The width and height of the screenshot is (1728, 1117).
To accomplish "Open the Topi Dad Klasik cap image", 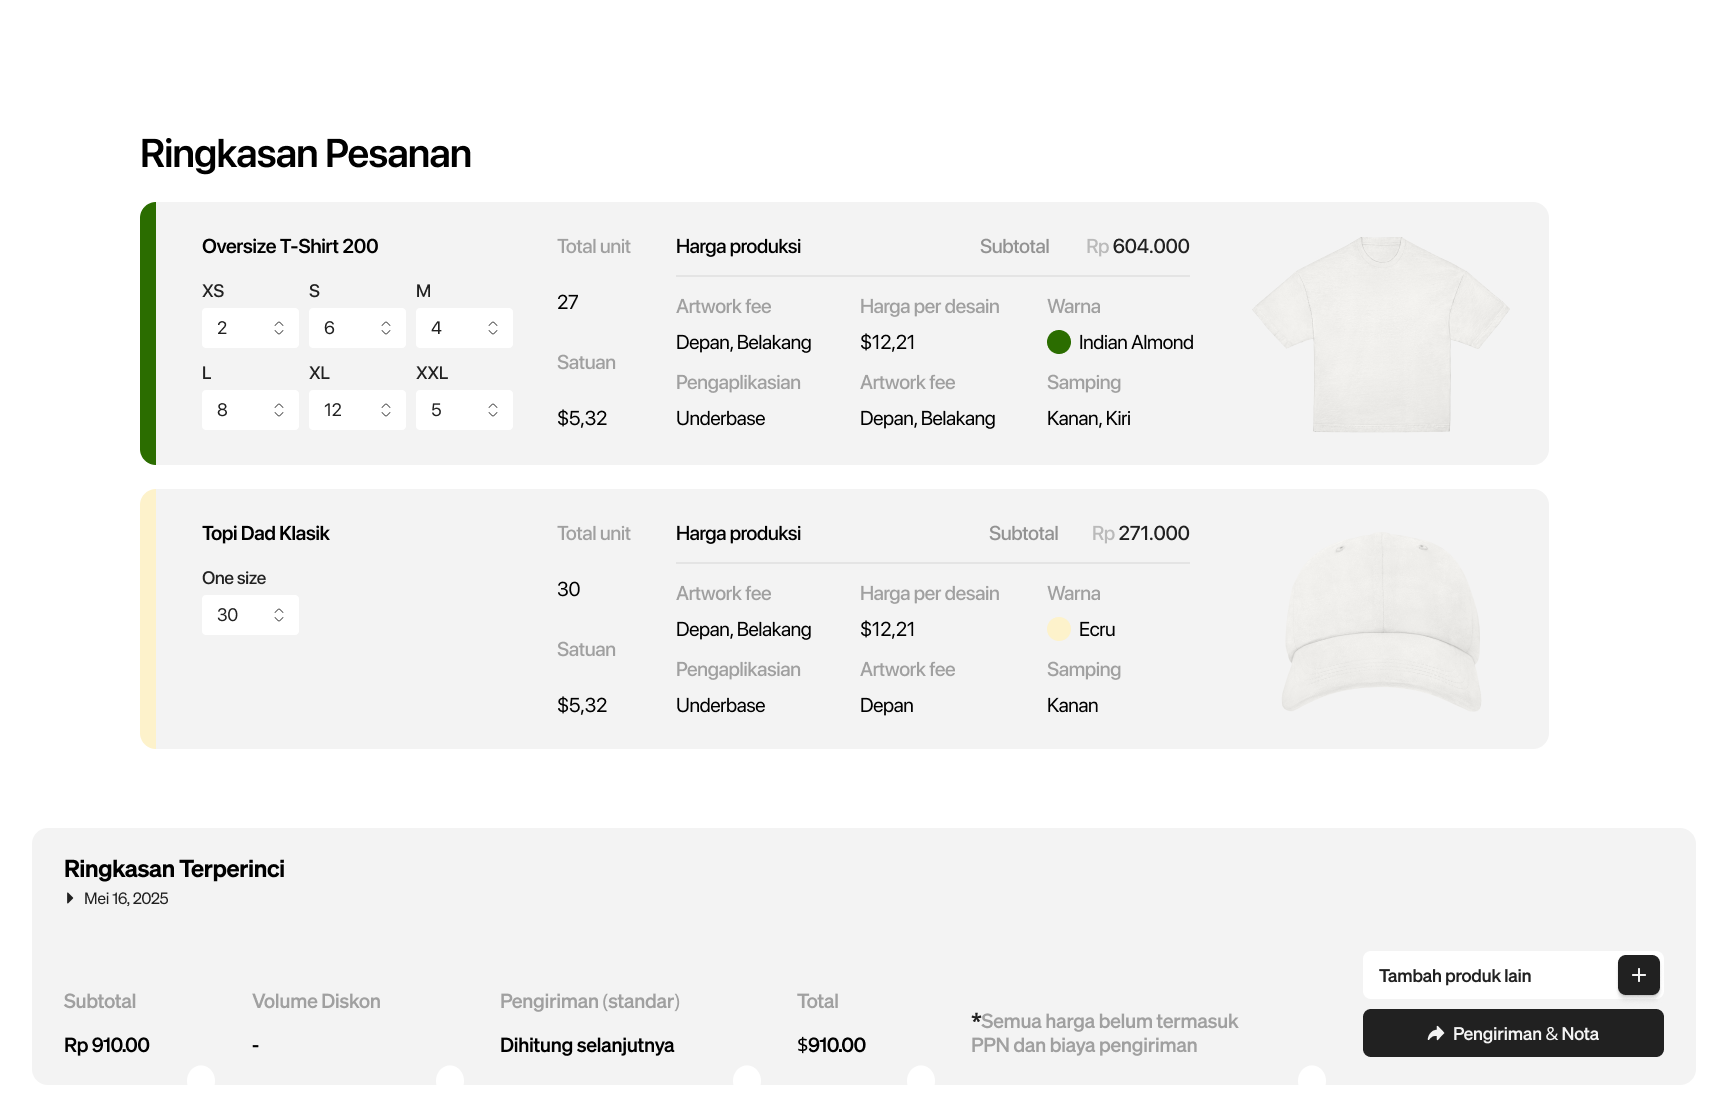I will pyautogui.click(x=1380, y=622).
